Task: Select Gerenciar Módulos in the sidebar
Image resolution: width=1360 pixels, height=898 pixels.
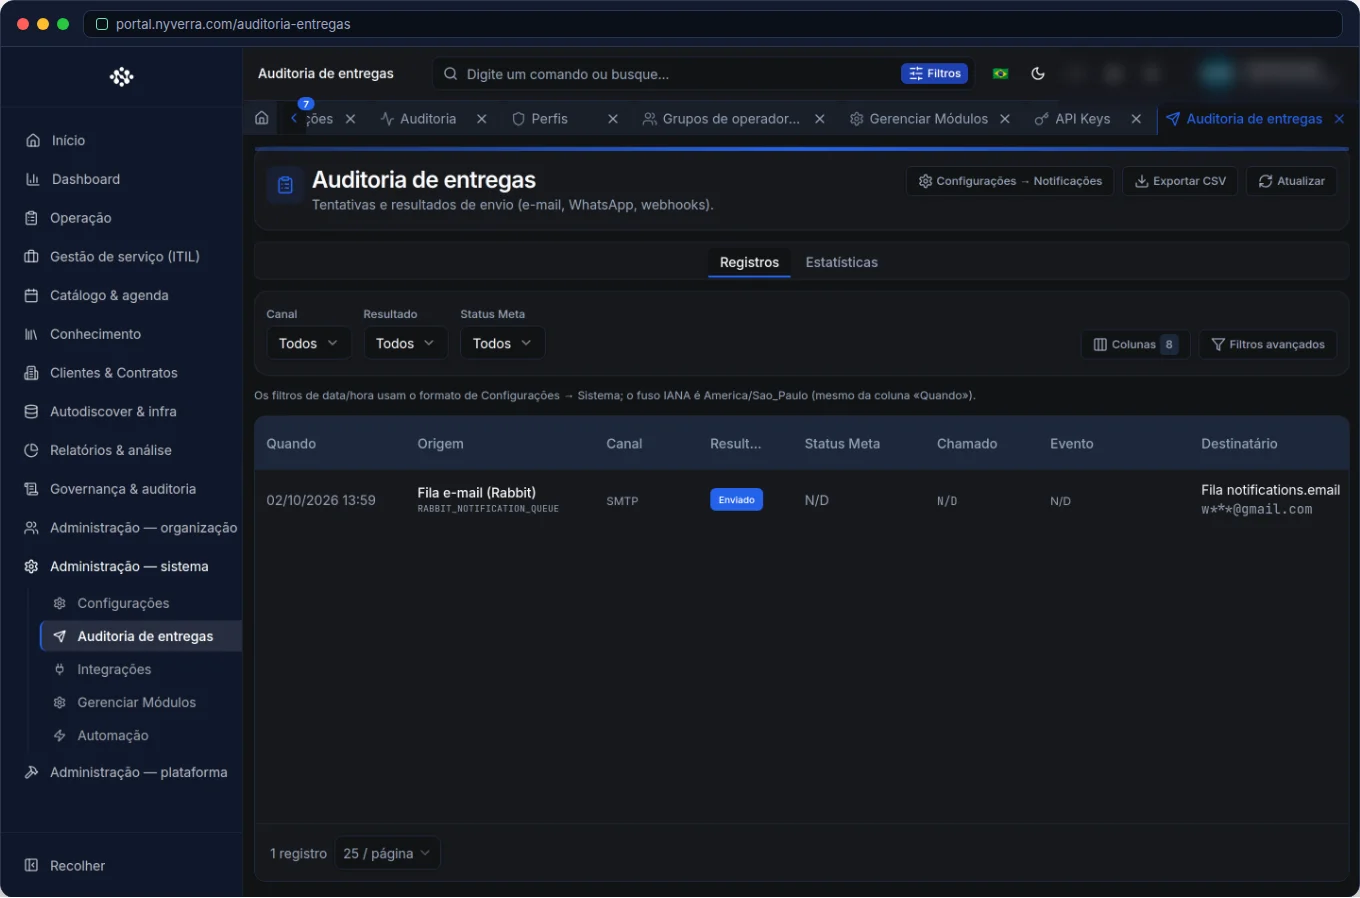Action: (x=140, y=703)
